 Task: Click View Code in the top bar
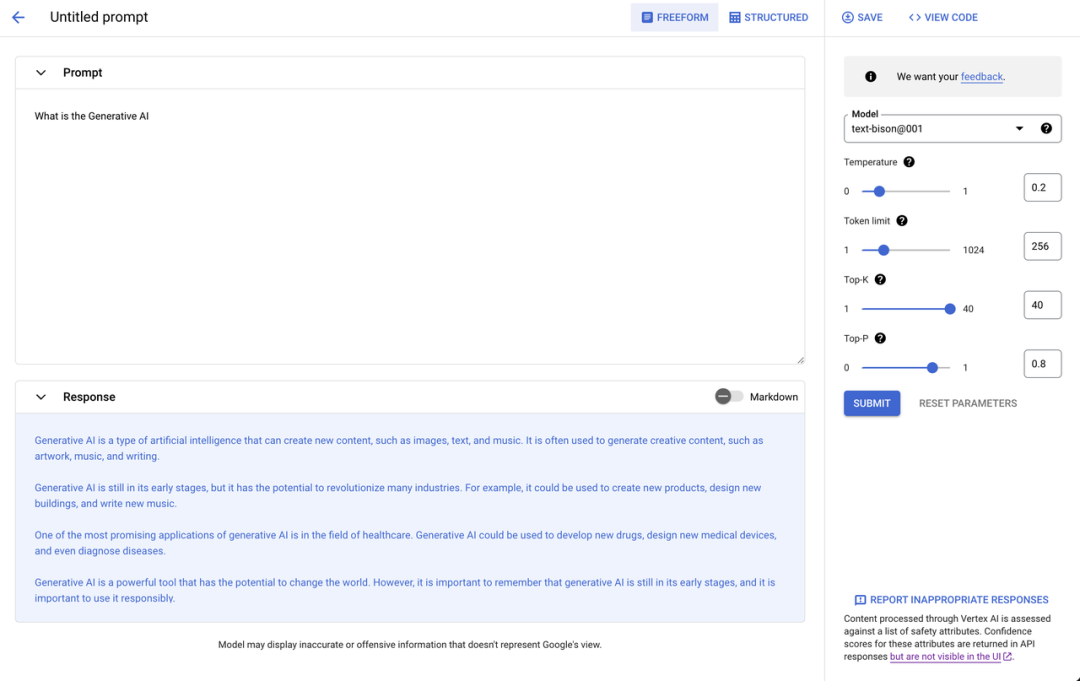(x=943, y=17)
